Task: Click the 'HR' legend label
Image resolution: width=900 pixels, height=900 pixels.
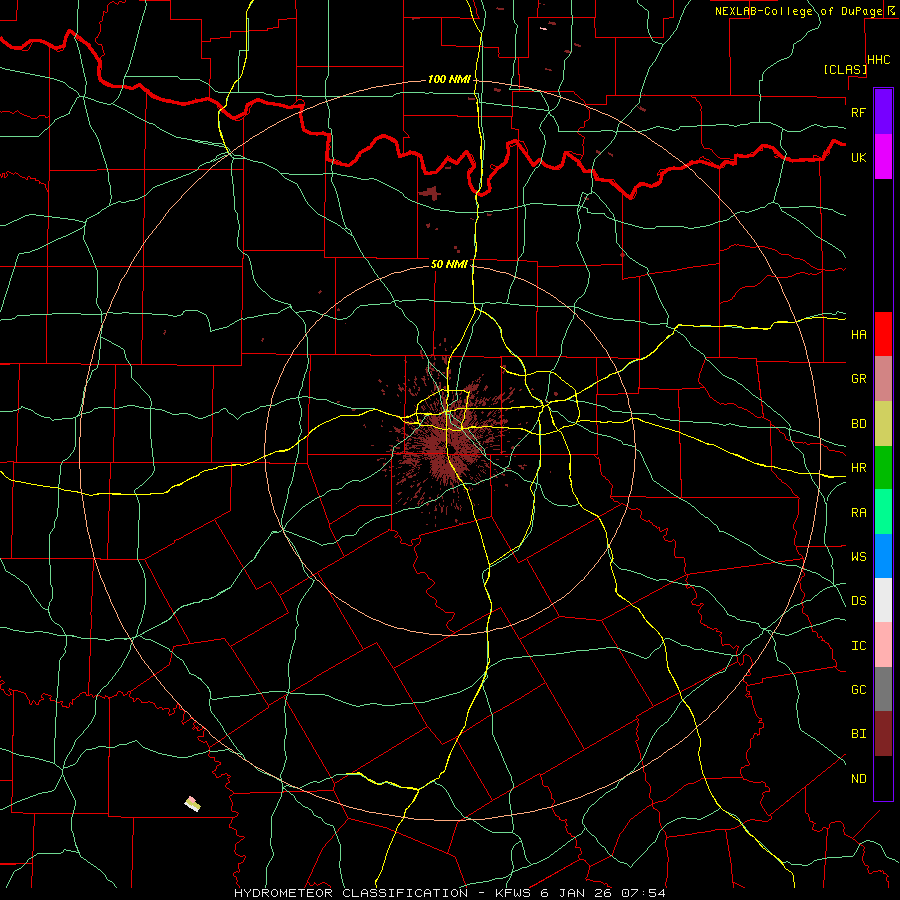Action: pos(858,468)
